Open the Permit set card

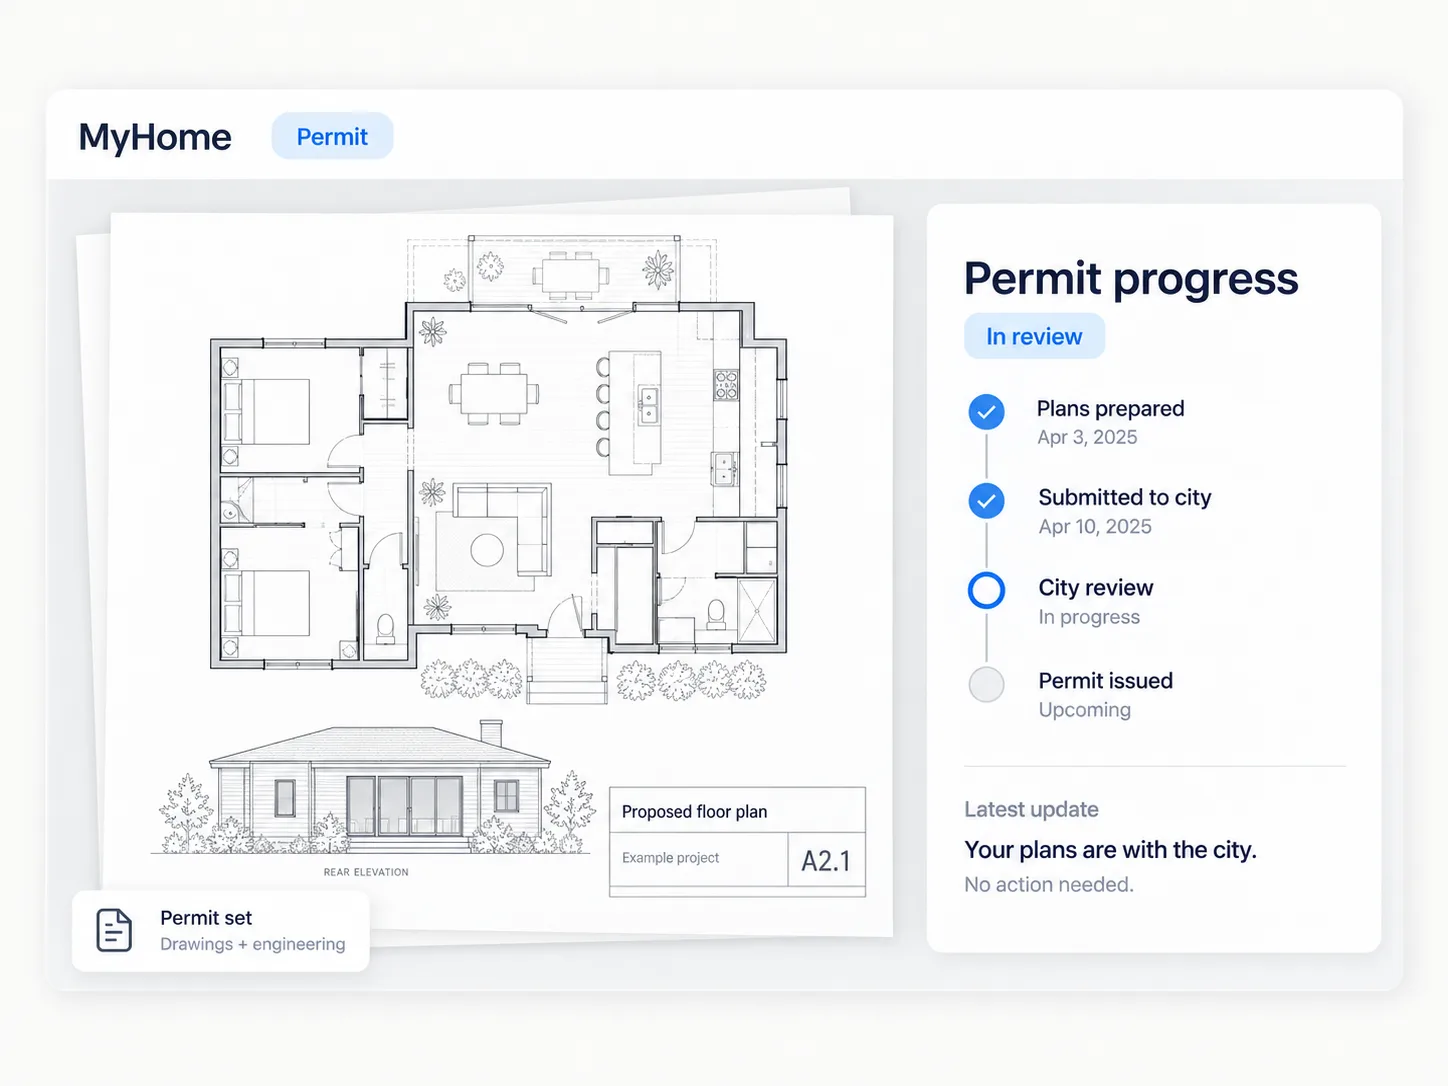click(x=221, y=931)
